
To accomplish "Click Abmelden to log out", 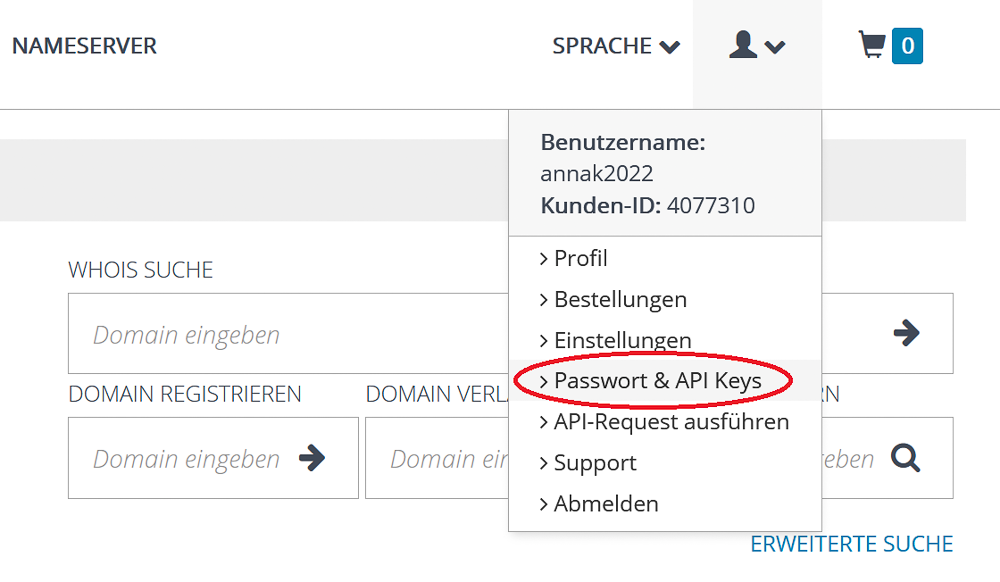I will coord(606,504).
